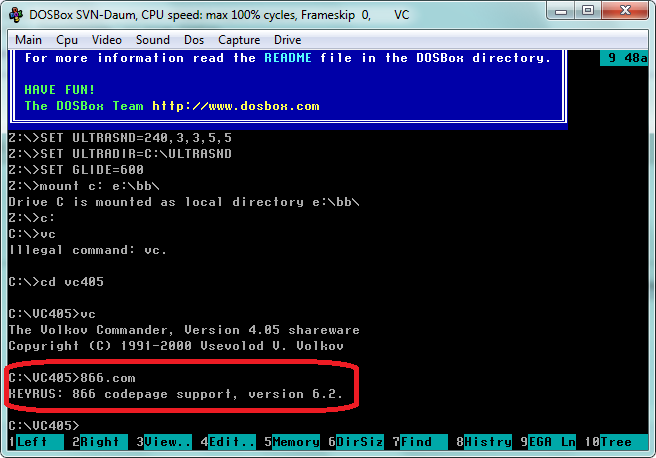Click the SET ULTRADIR=C:\ULTRASND line
This screenshot has height=458, width=656.
coord(120,154)
